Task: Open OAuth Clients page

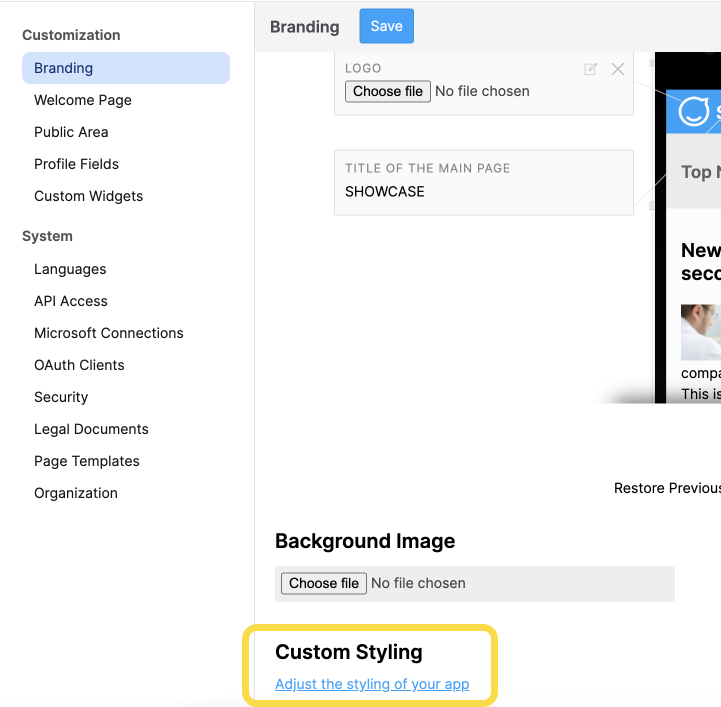Action: (79, 365)
